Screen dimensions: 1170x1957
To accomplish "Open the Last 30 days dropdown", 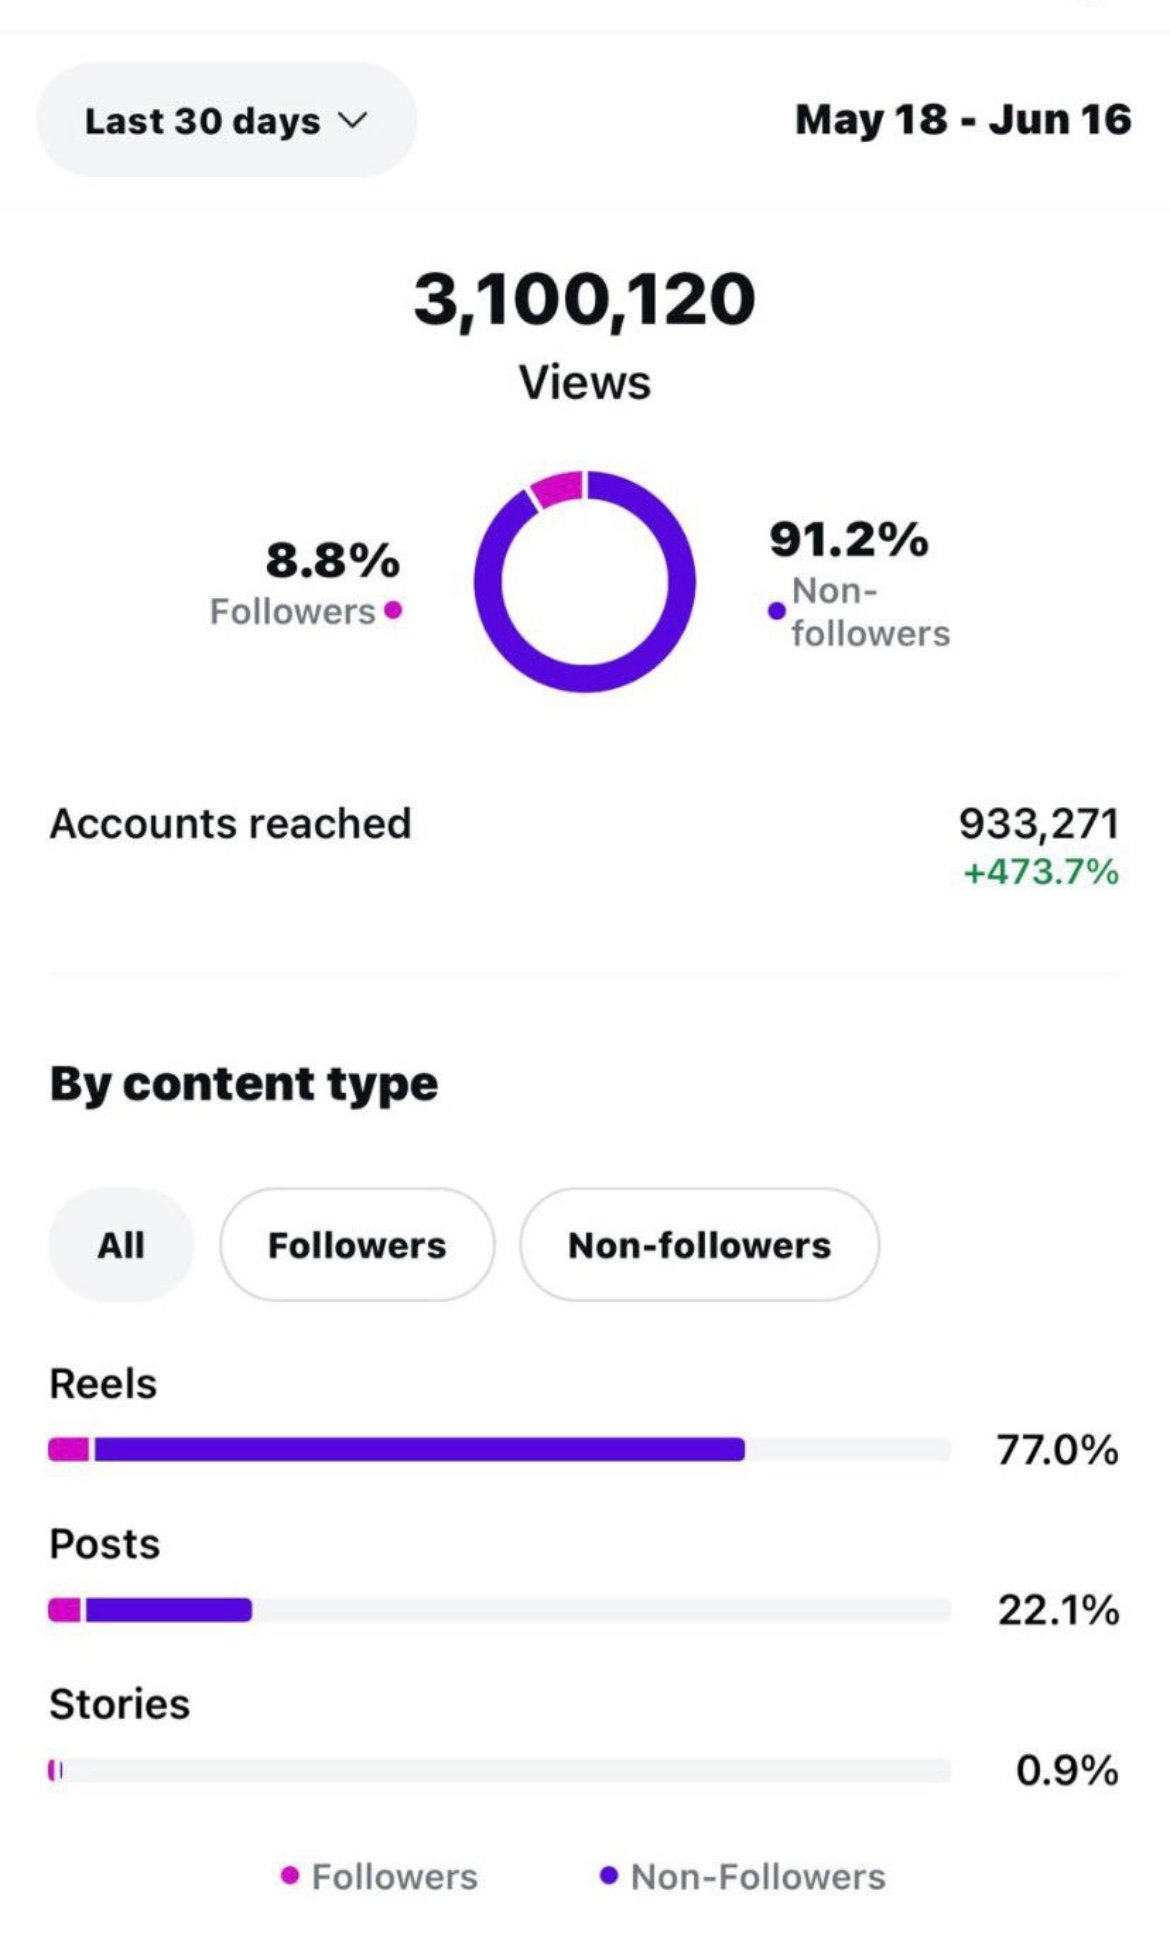I will coord(226,121).
